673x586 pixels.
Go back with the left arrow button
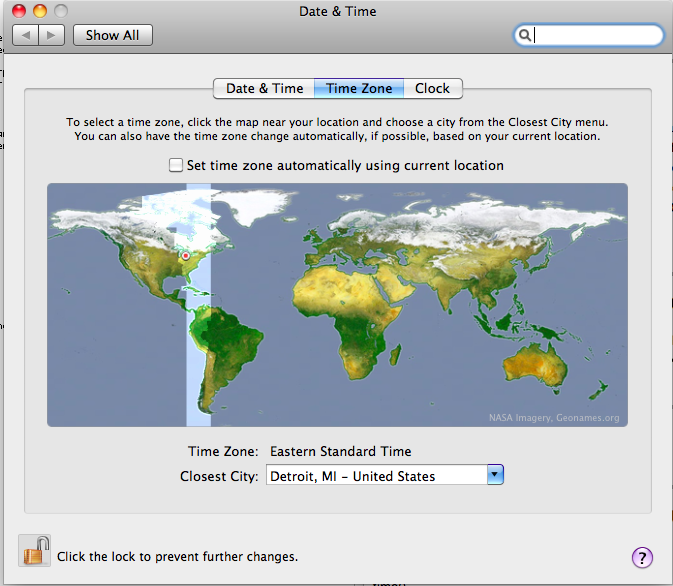point(26,35)
